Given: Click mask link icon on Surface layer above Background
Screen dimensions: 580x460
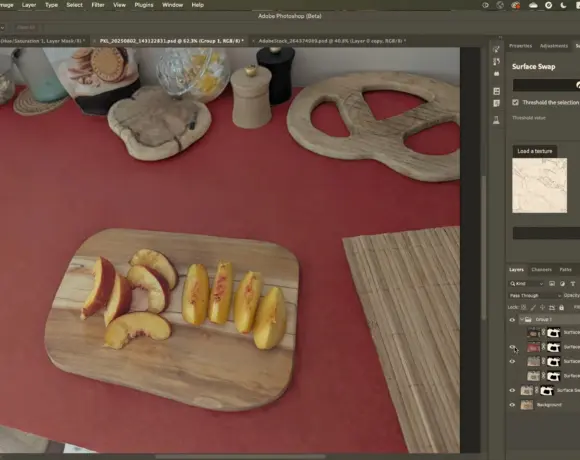Looking at the screenshot, I should [536, 390].
